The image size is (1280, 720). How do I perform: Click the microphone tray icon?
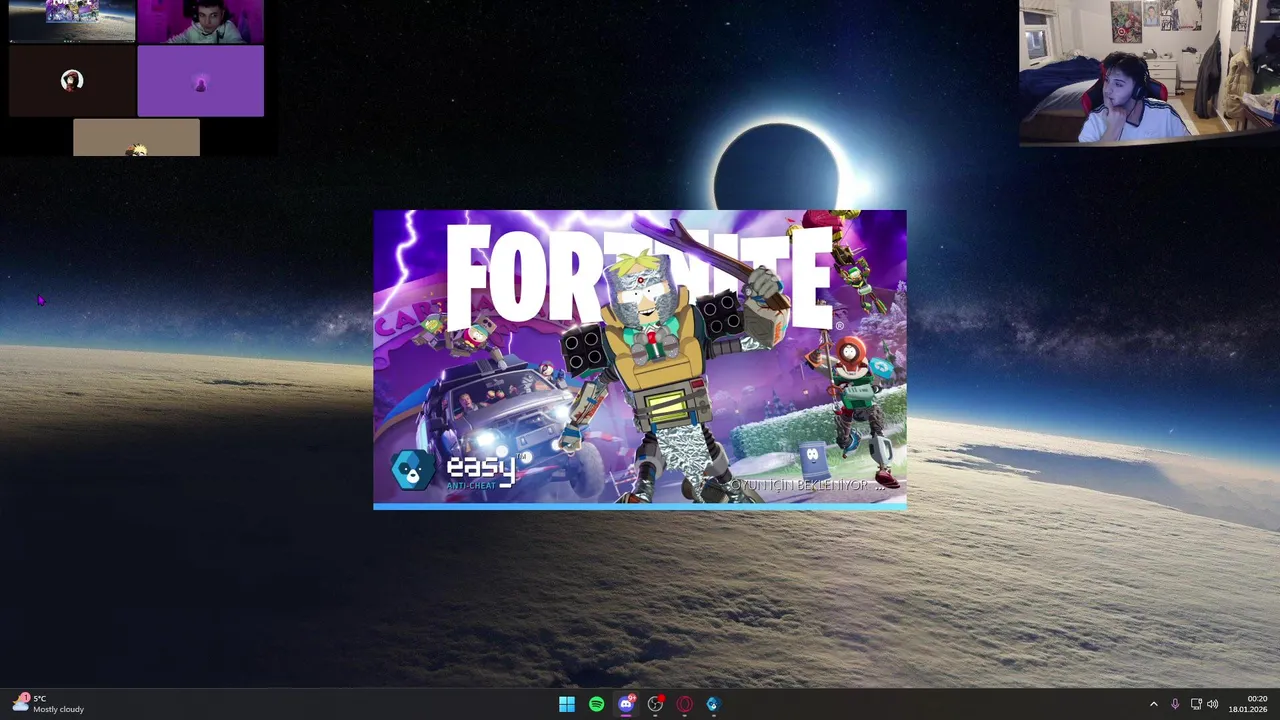[1175, 704]
